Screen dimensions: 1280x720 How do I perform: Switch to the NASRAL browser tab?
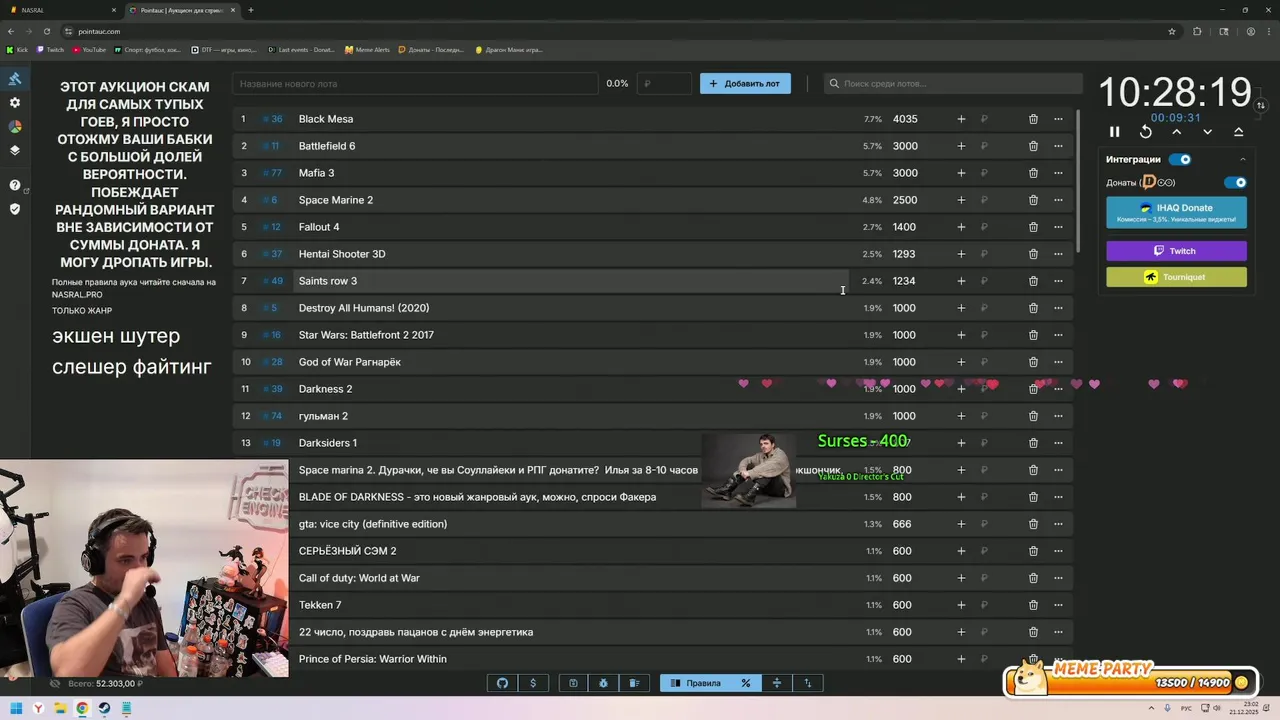[63, 10]
